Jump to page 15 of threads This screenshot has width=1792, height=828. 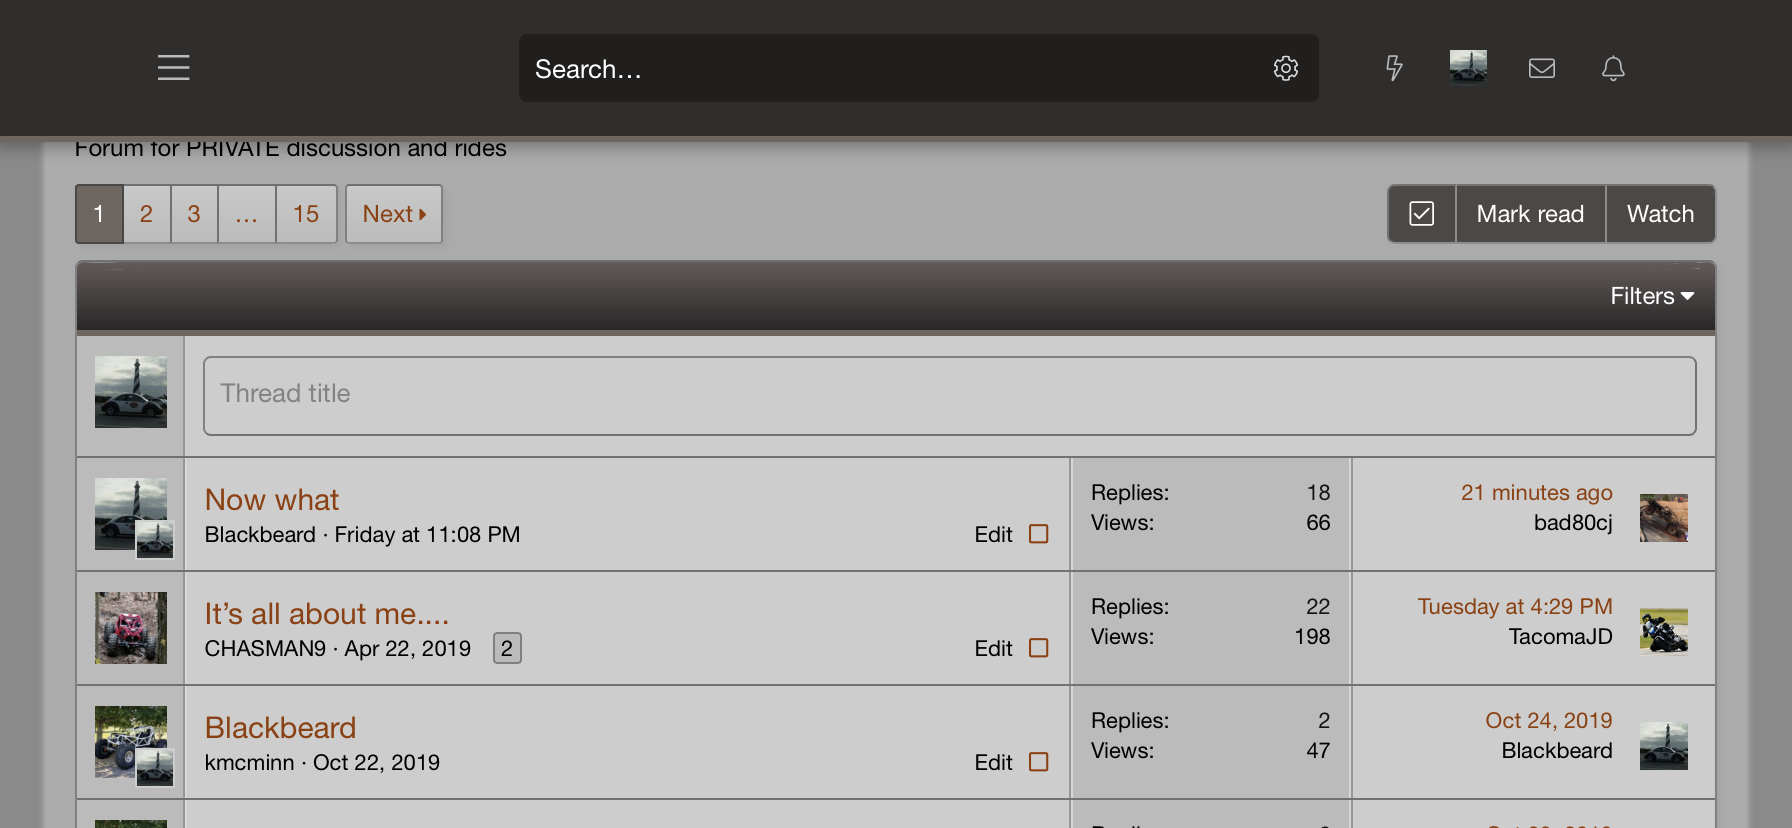[x=305, y=214]
